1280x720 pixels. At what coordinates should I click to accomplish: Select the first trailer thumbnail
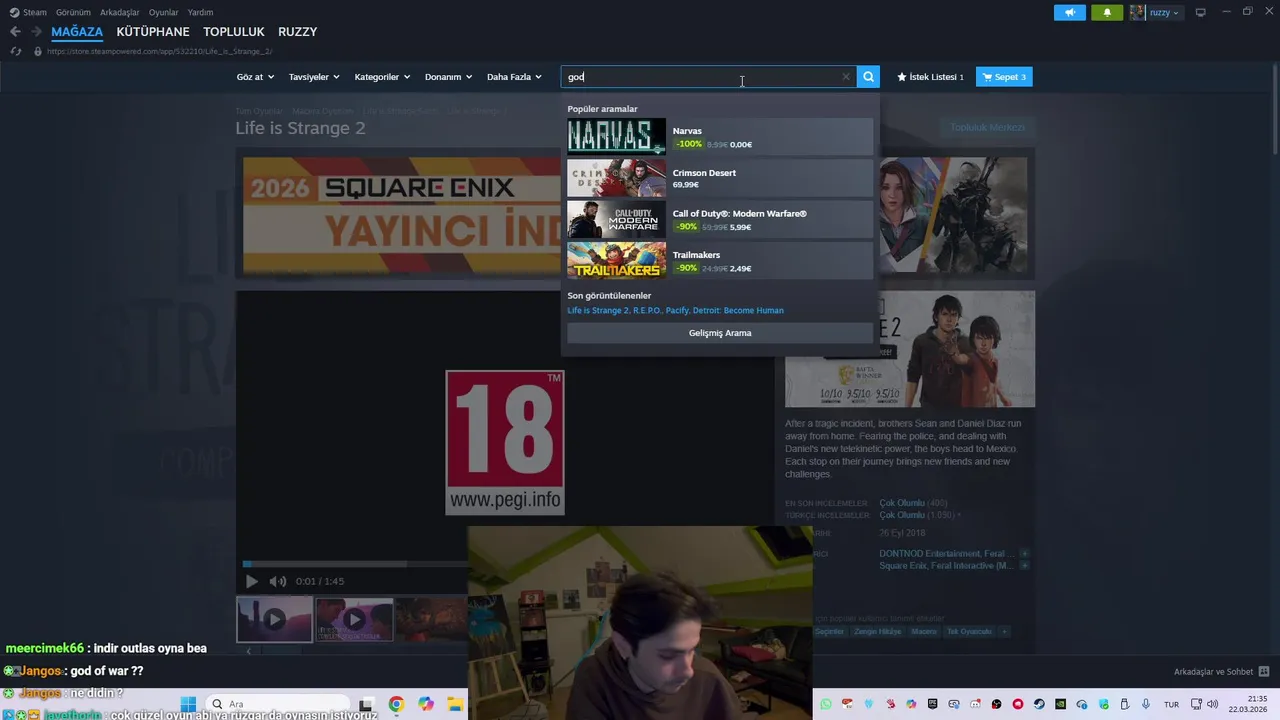pos(274,619)
